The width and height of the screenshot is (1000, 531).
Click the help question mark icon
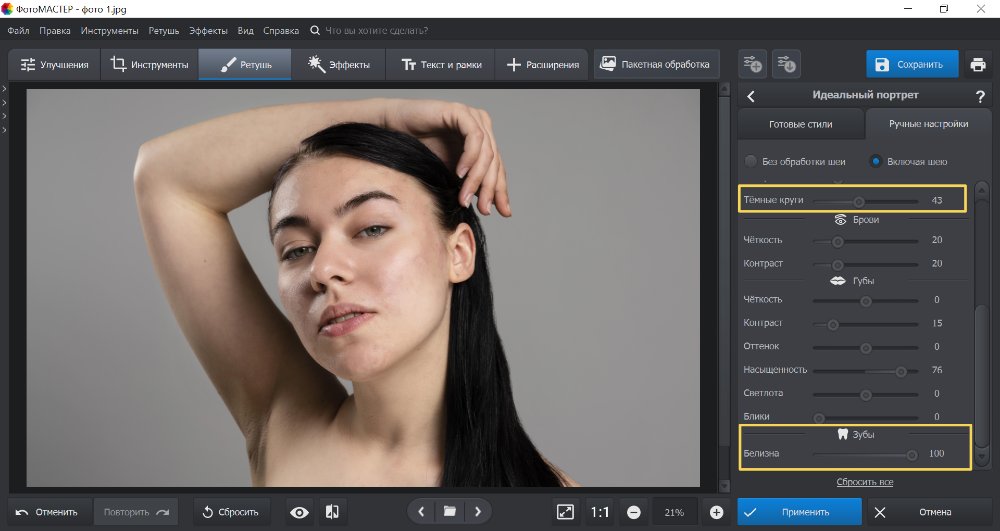[x=980, y=96]
